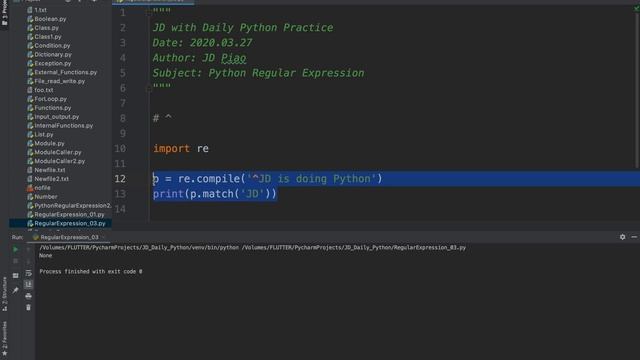
Task: Click the Restore Layout icon in Run panel
Action: pyautogui.click(x=16, y=276)
